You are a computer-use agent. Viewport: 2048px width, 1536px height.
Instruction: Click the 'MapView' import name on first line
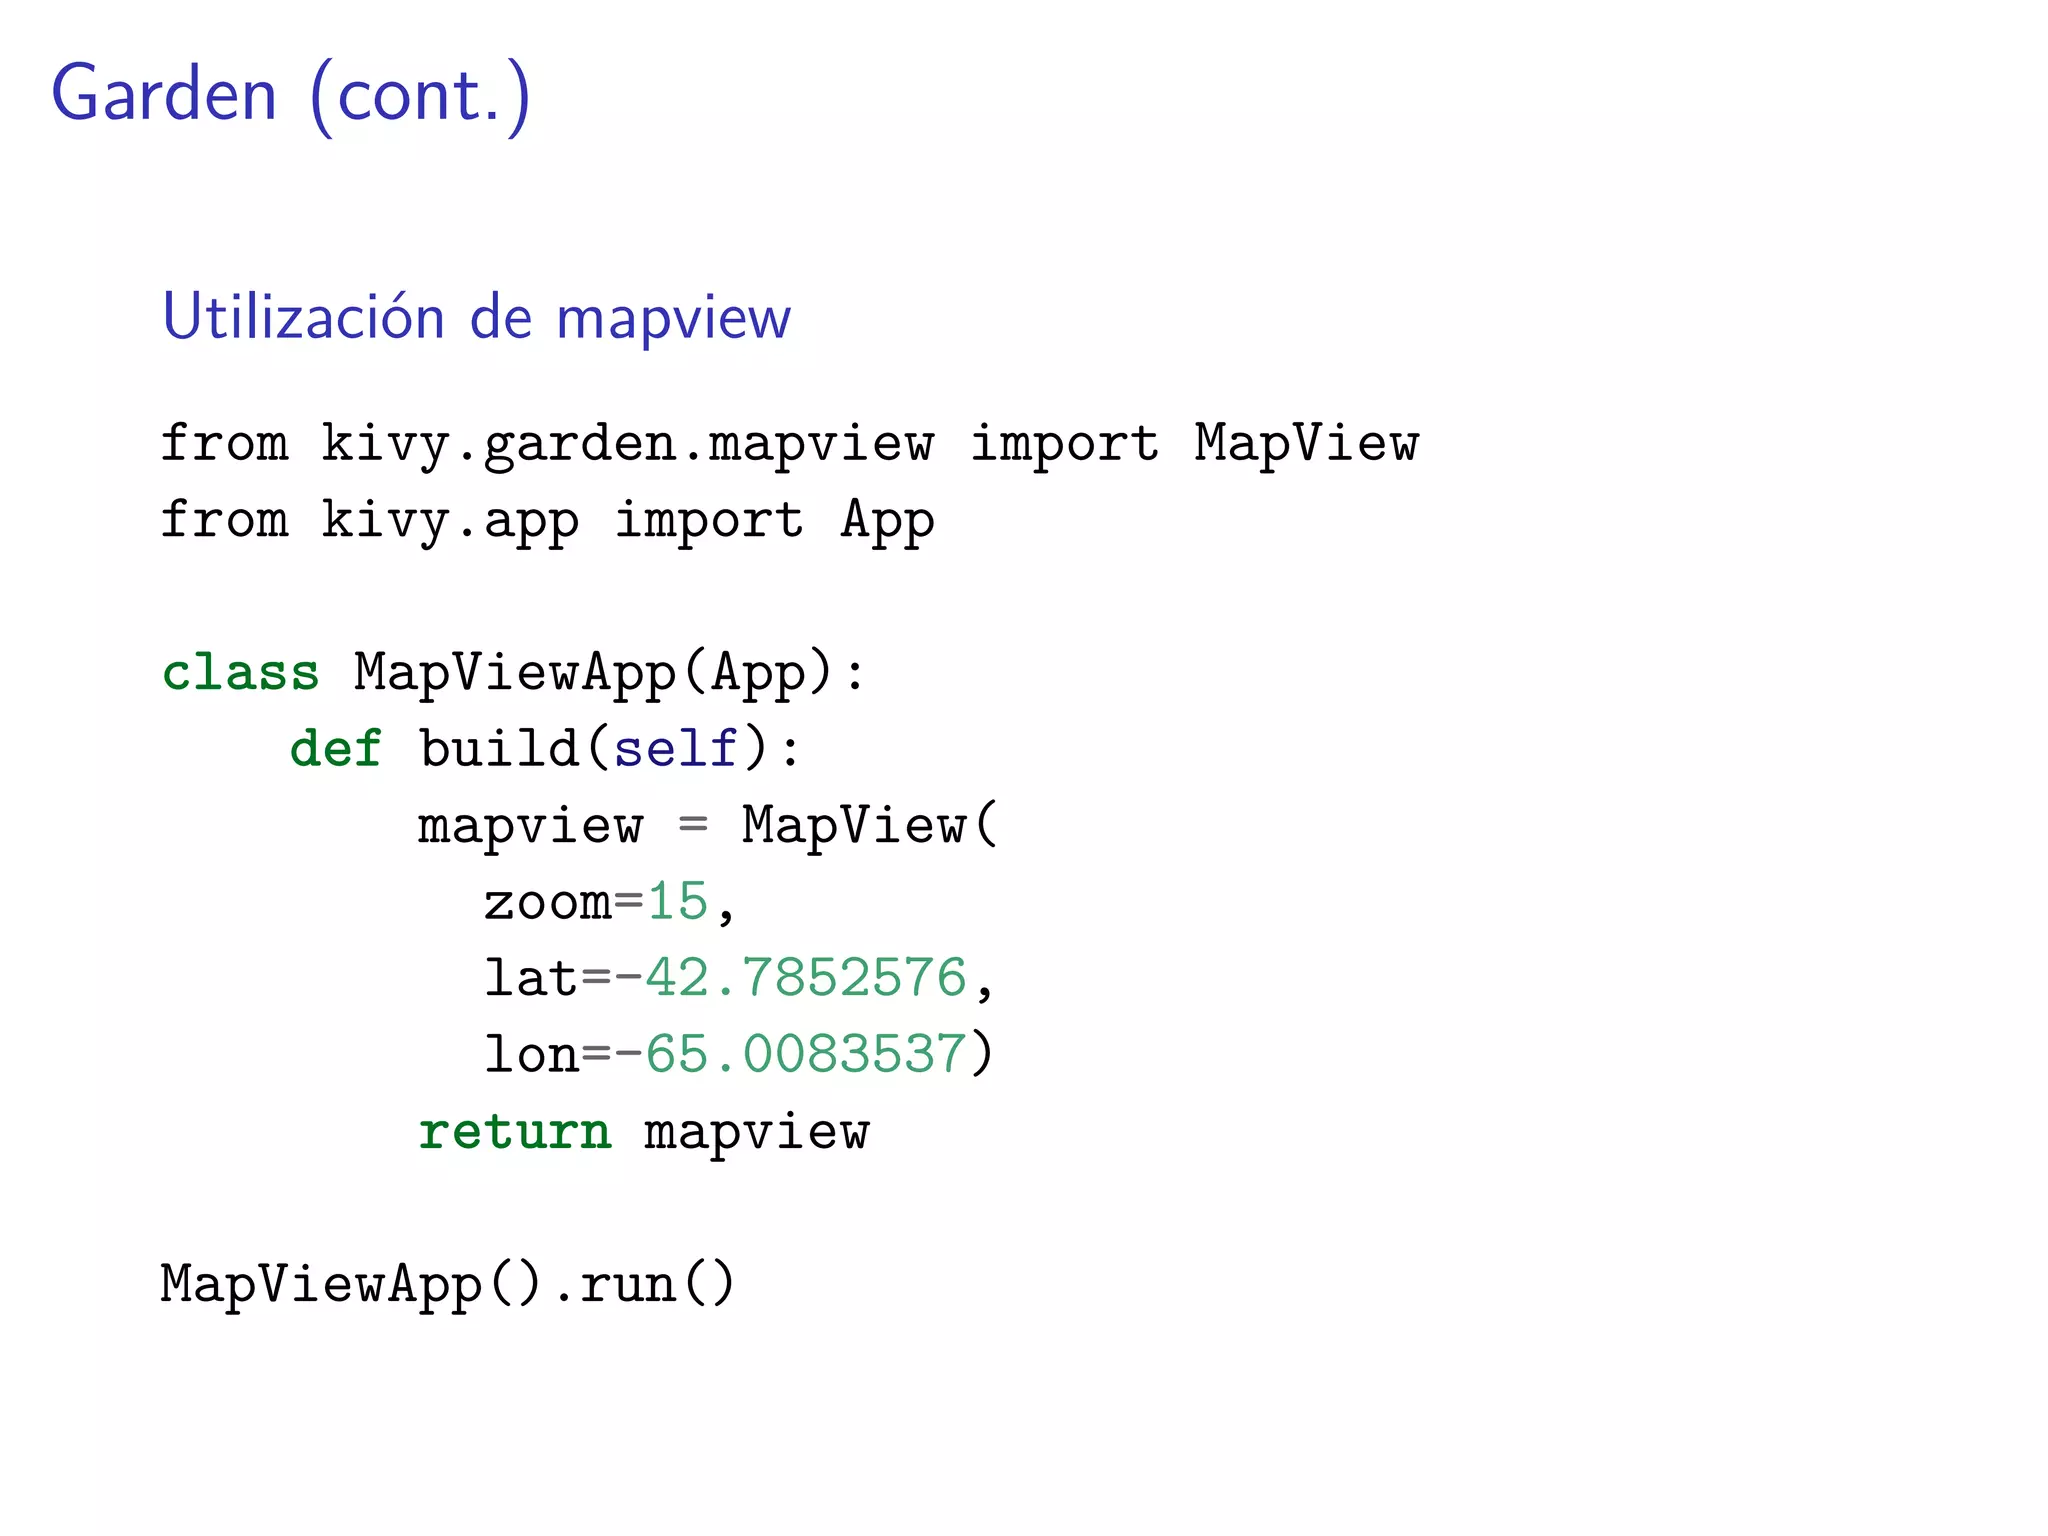[1305, 443]
